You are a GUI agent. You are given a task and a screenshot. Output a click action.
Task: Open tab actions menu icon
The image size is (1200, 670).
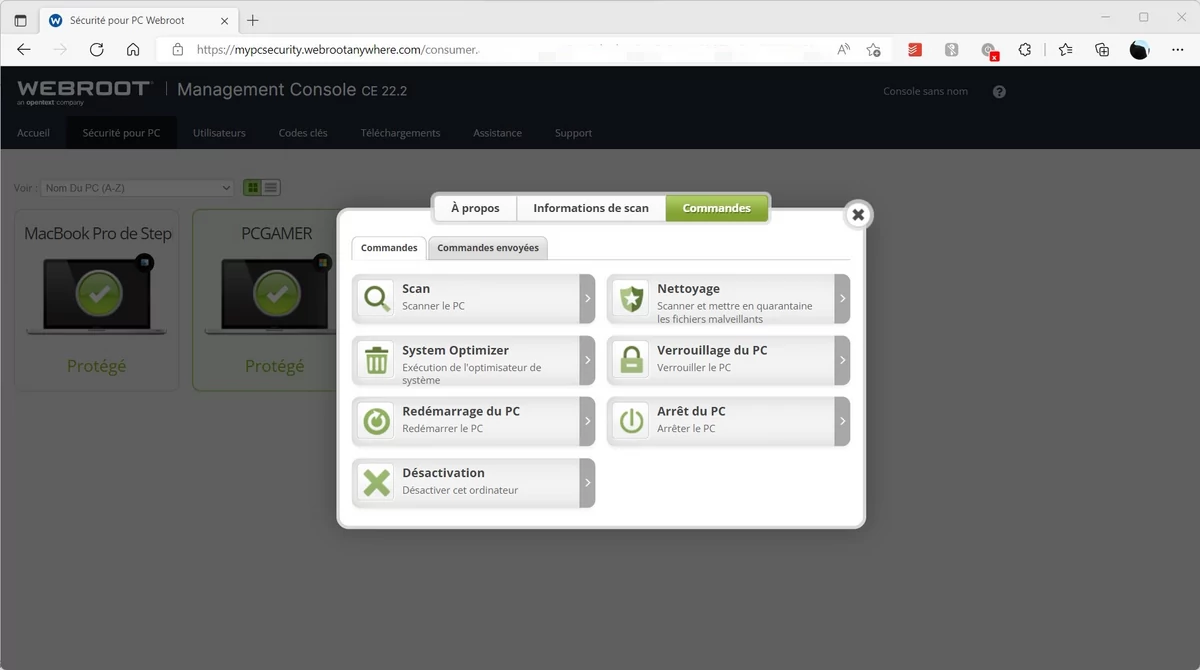tap(20, 20)
